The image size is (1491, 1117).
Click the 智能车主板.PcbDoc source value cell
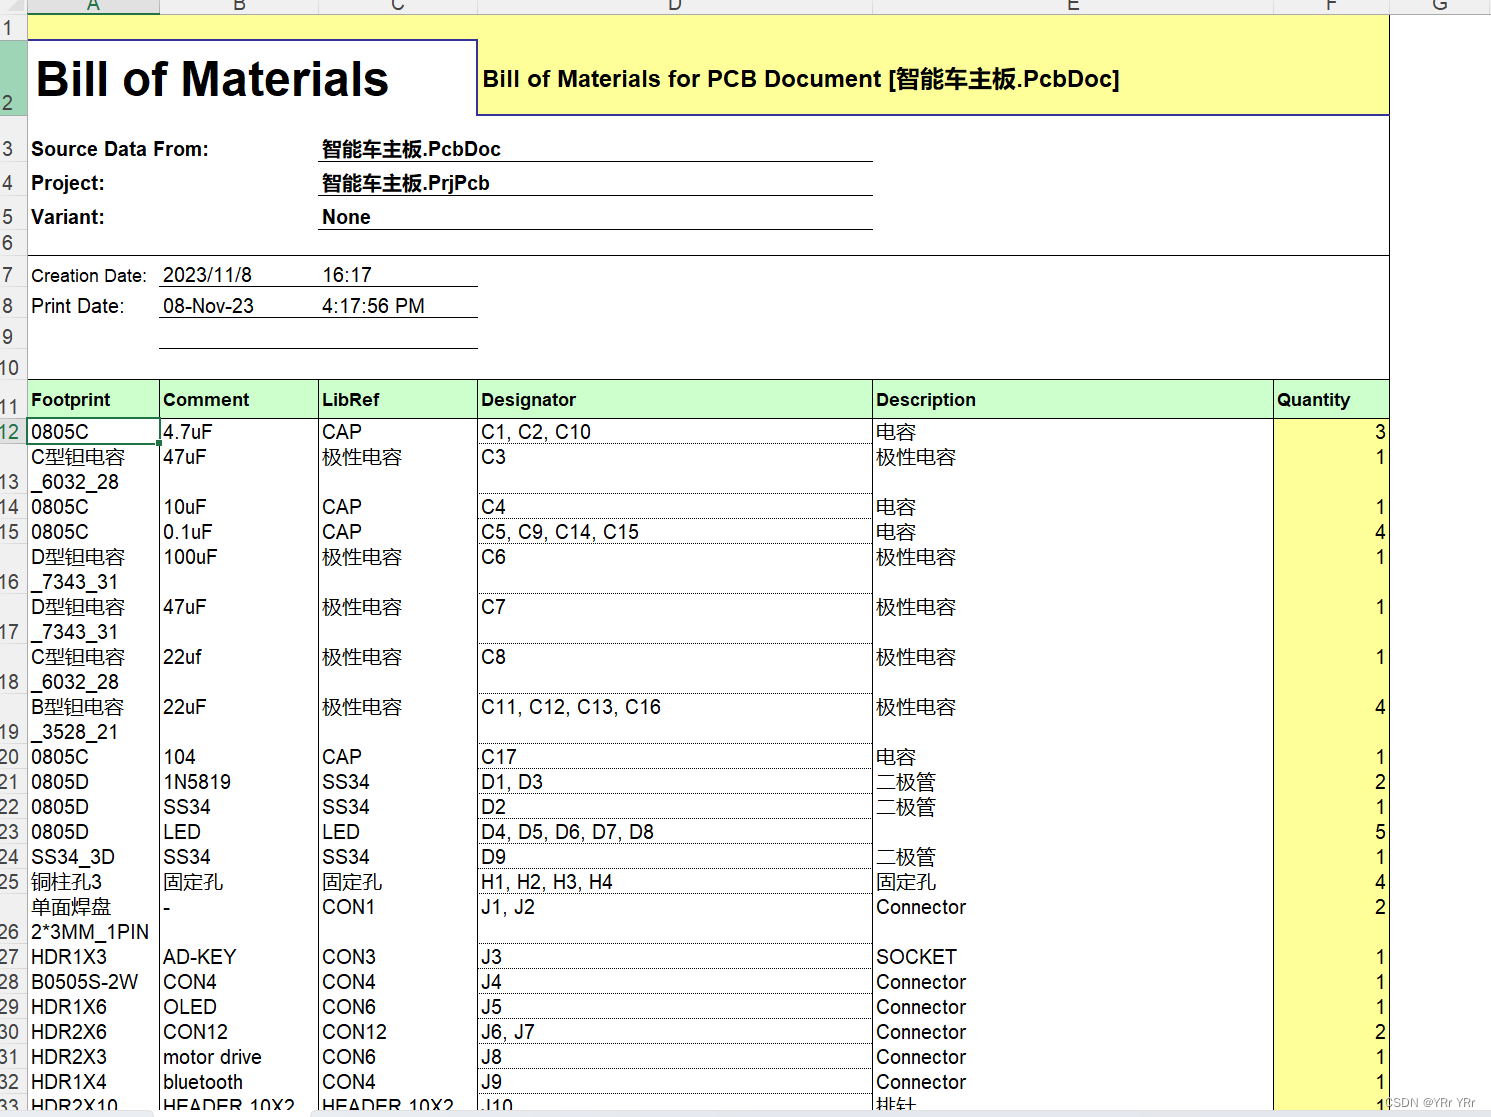(595, 149)
